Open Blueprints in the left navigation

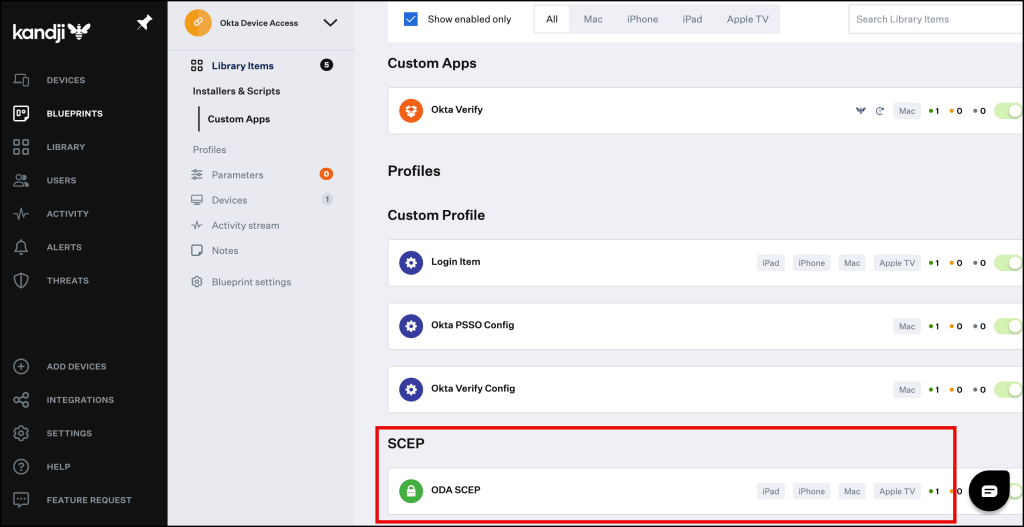tap(74, 114)
